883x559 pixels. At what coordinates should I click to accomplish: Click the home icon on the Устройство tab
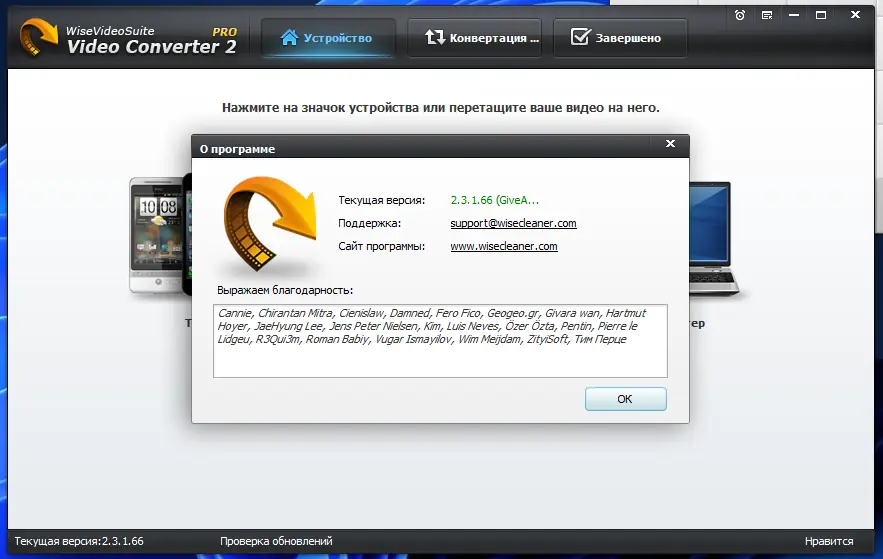click(x=289, y=38)
